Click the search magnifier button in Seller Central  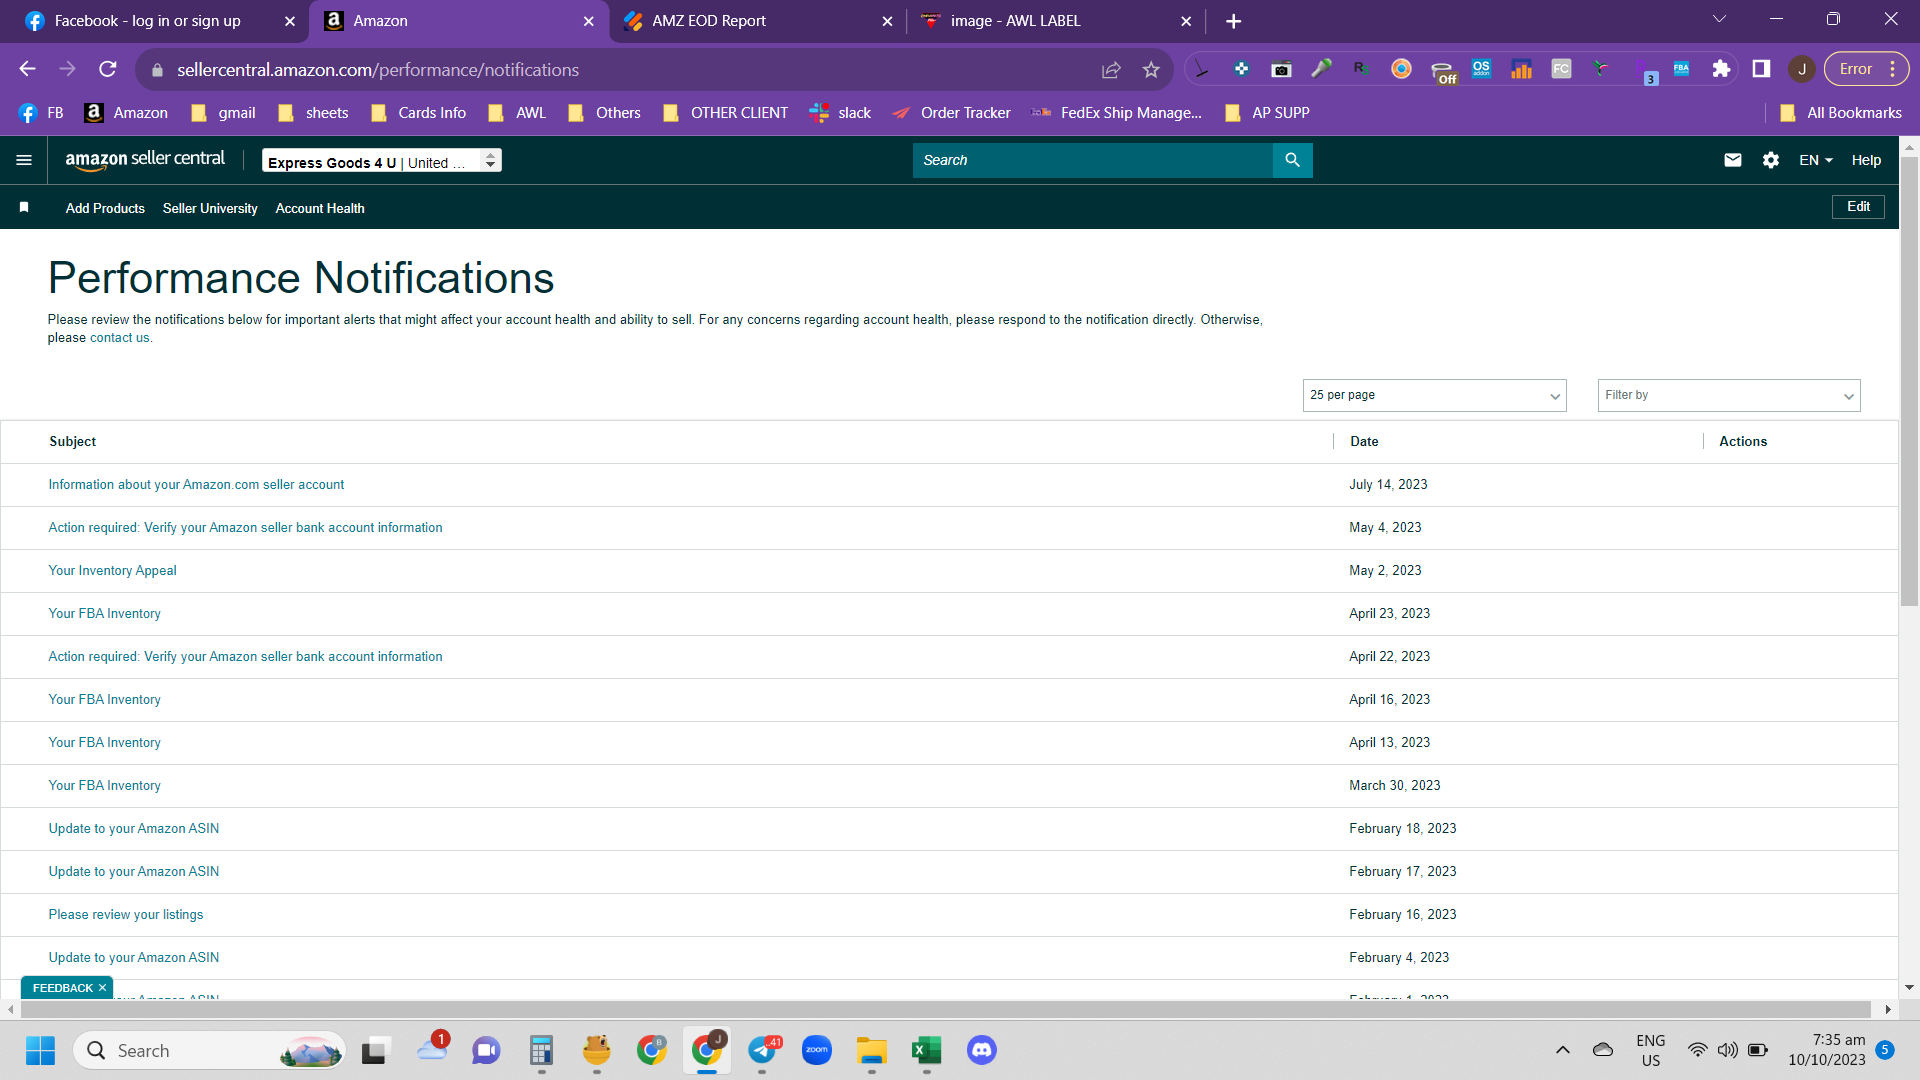pyautogui.click(x=1292, y=160)
